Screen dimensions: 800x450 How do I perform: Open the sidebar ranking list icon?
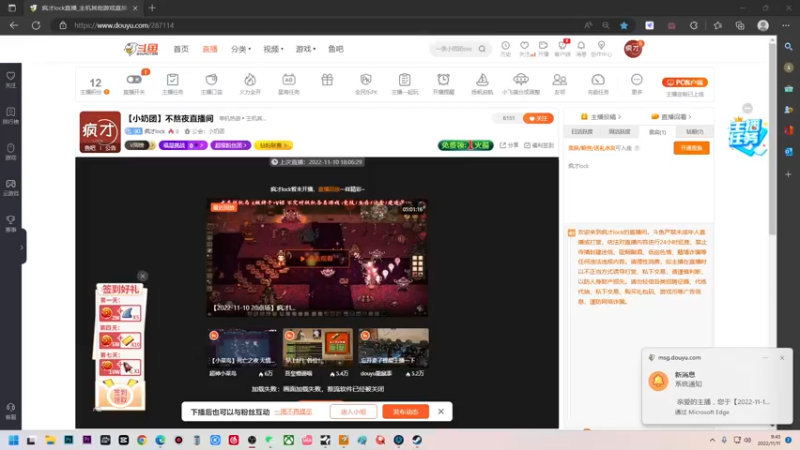[11, 115]
